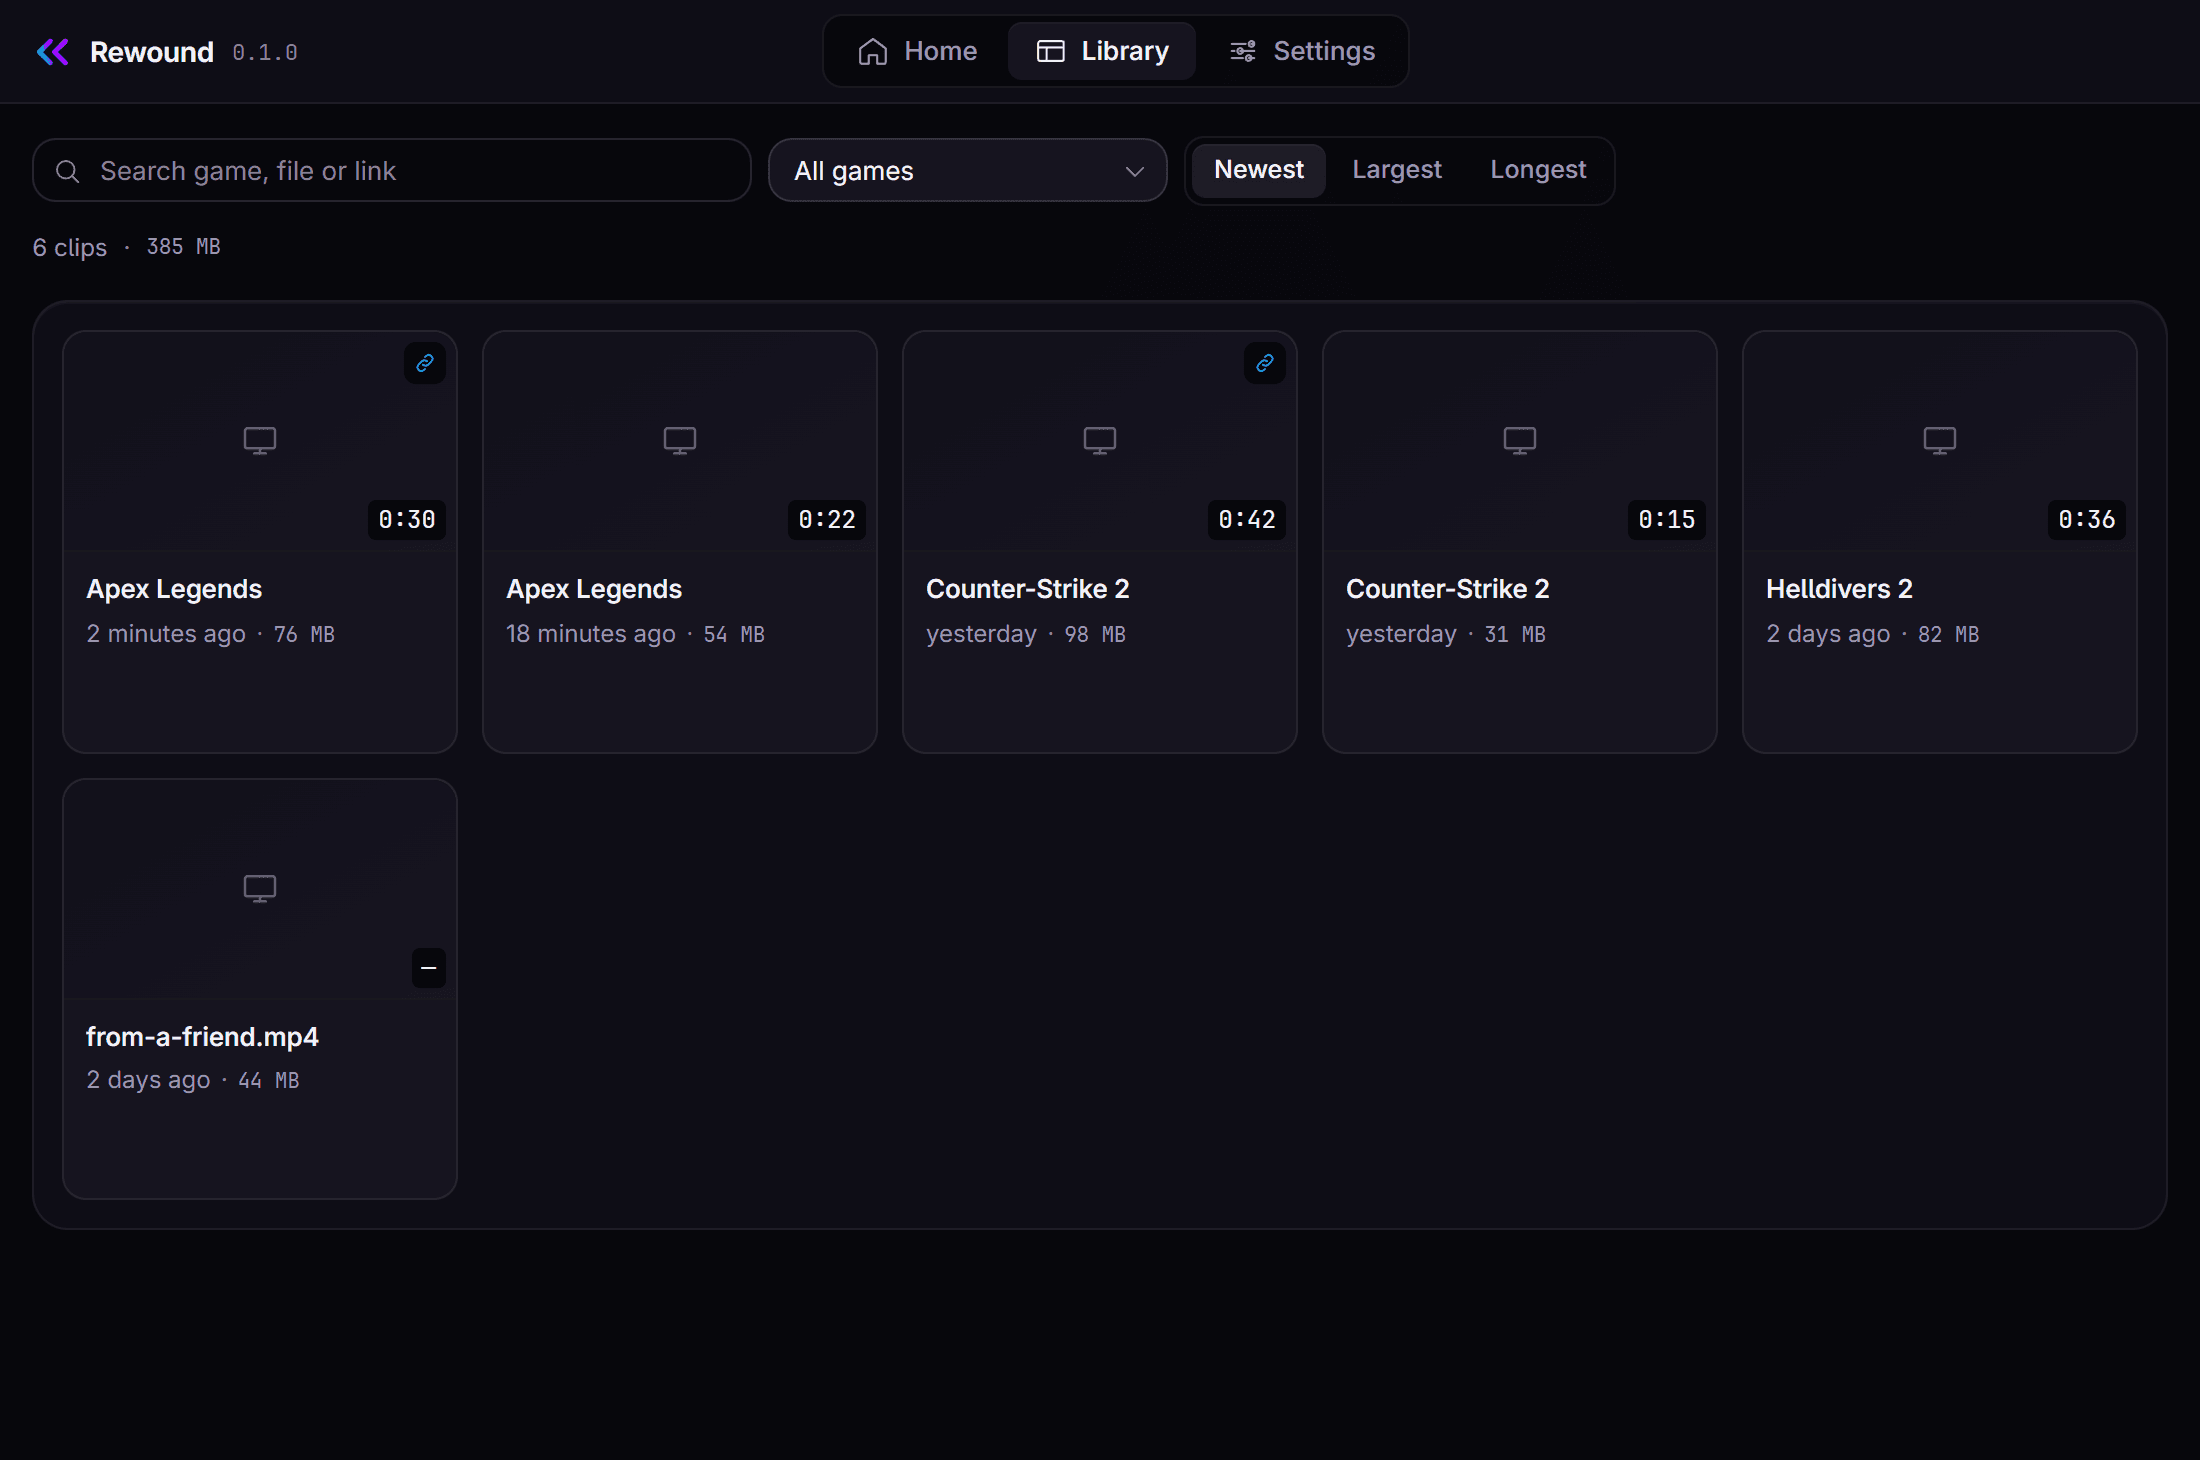Click the 0:36 duration badge
Image resolution: width=2200 pixels, height=1460 pixels.
pyautogui.click(x=2087, y=520)
